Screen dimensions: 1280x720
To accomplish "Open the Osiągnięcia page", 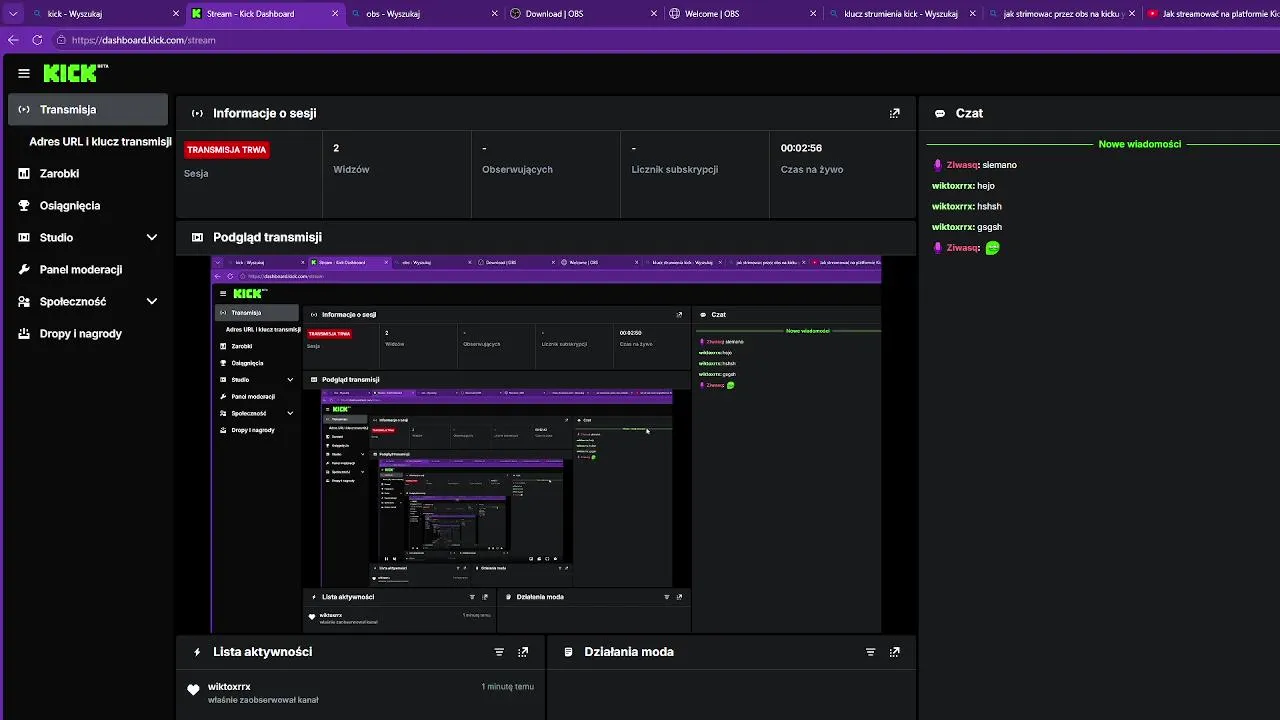I will [x=88, y=205].
